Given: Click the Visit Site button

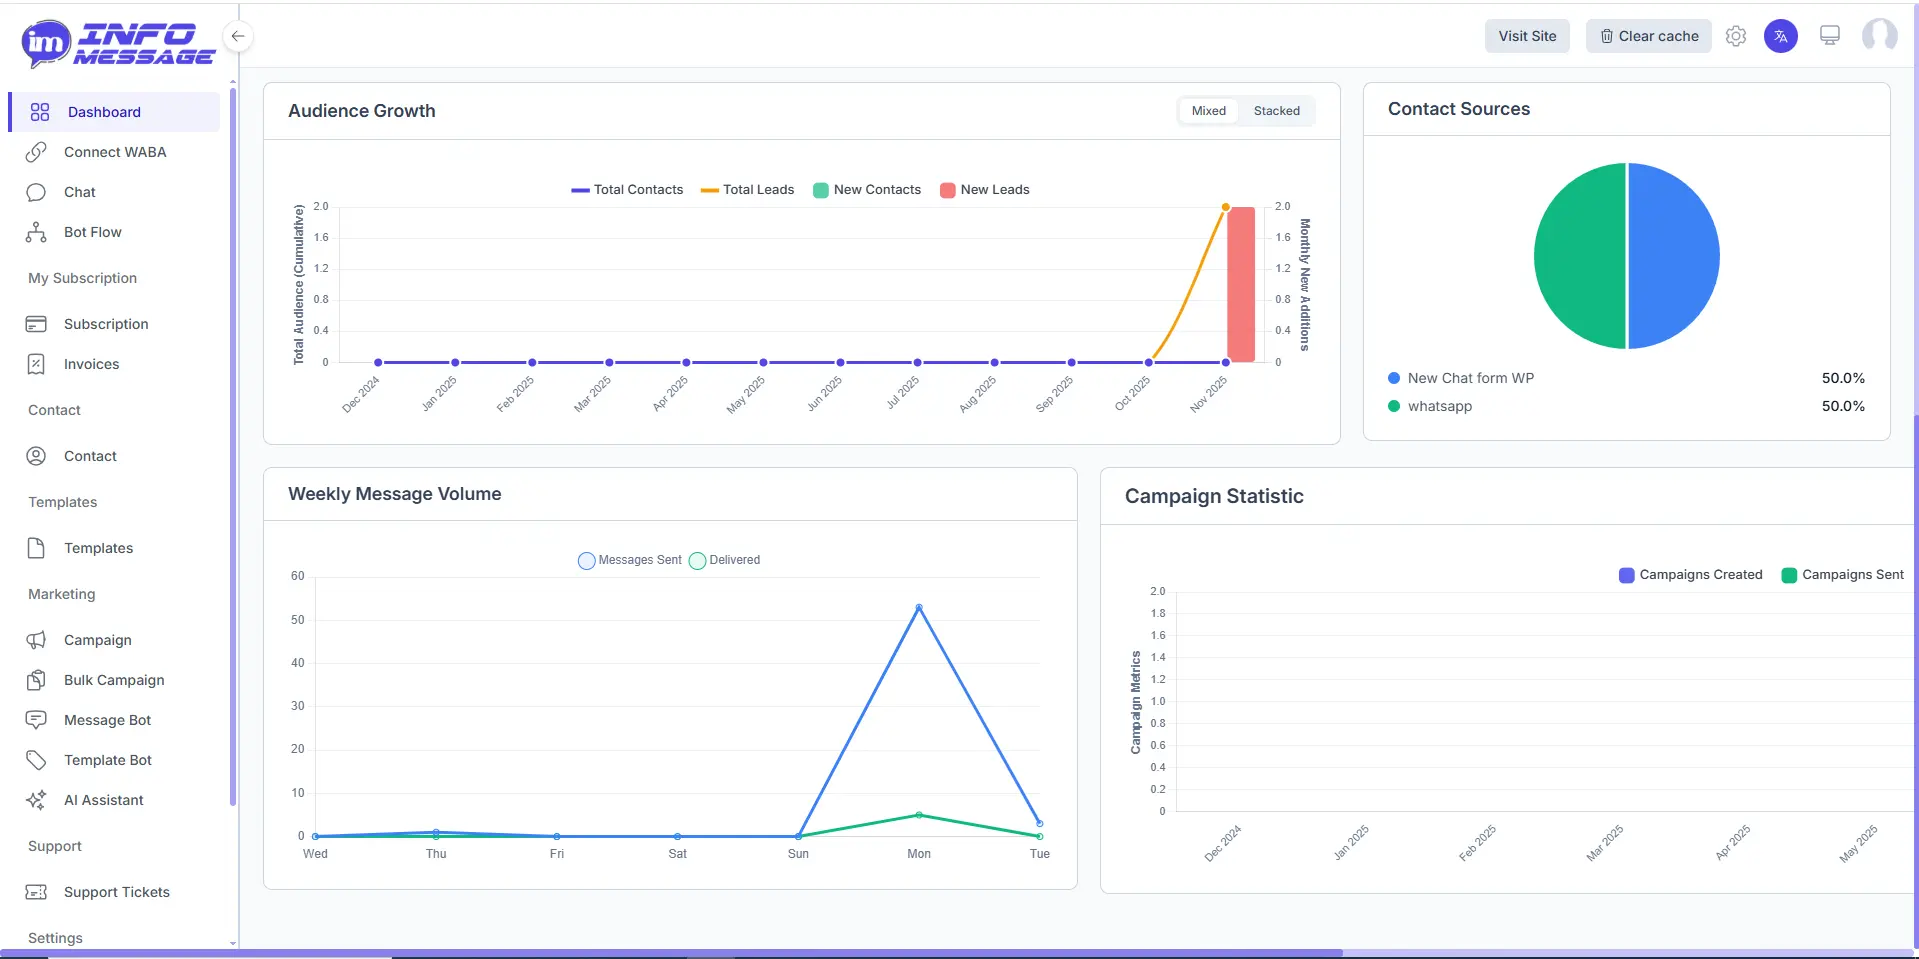Looking at the screenshot, I should pyautogui.click(x=1527, y=36).
